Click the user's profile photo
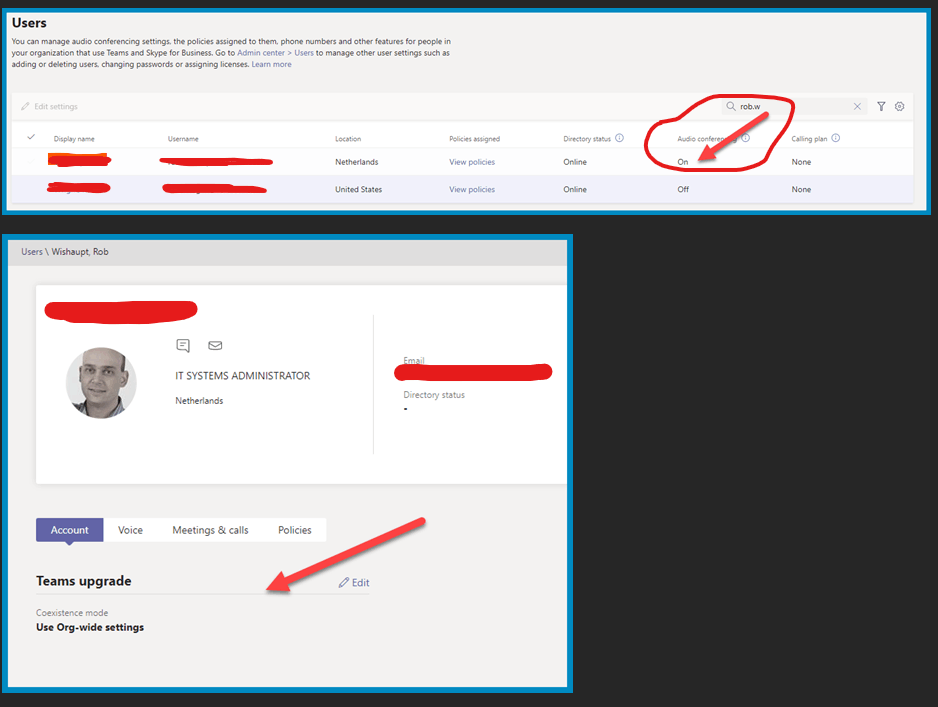Viewport: 938px width, 707px height. [101, 383]
